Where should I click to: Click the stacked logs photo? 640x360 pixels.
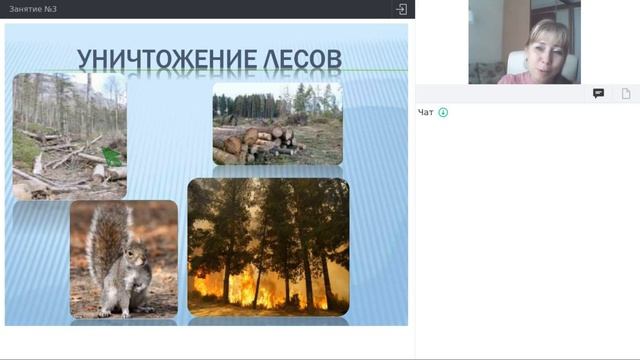pyautogui.click(x=278, y=124)
